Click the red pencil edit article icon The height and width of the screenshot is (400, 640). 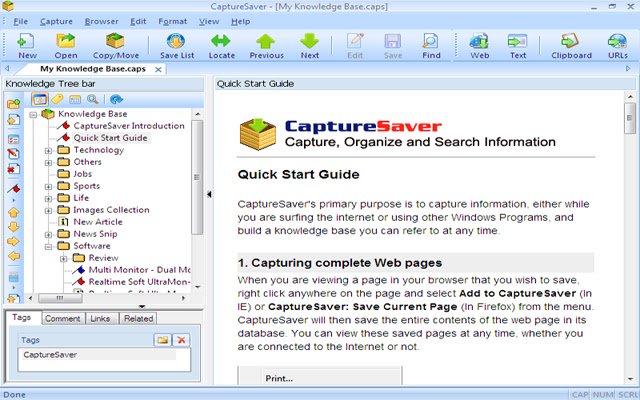pos(13,154)
